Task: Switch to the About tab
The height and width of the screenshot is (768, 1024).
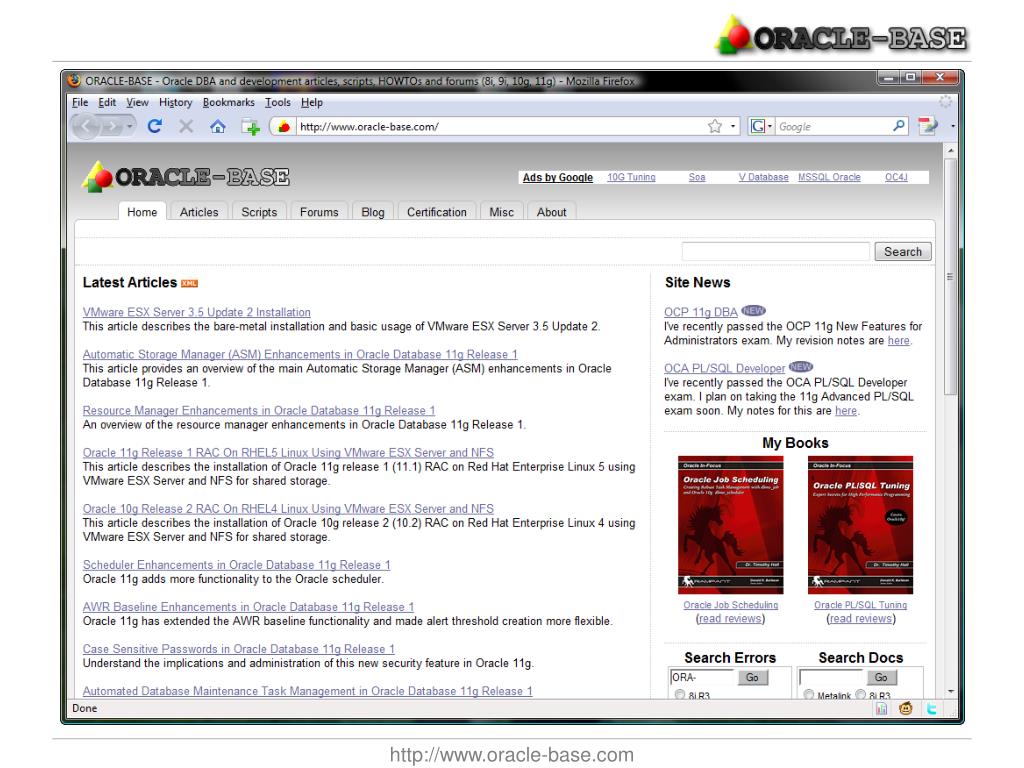Action: 552,212
